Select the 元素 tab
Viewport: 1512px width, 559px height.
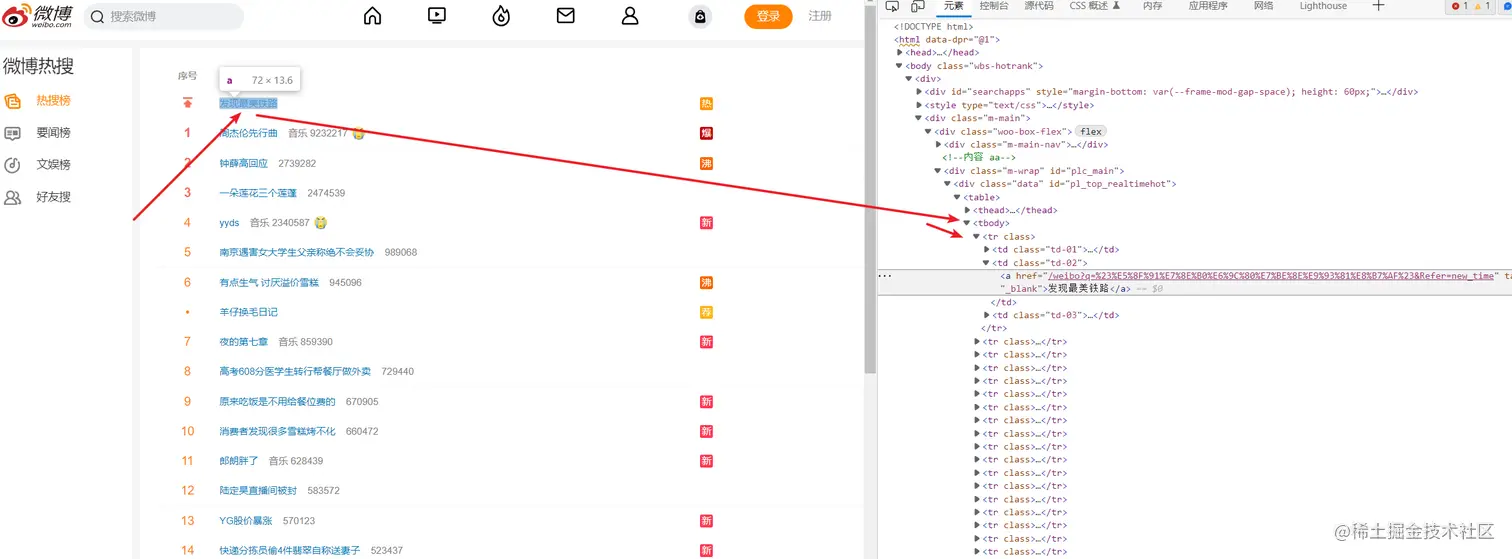[x=953, y=6]
